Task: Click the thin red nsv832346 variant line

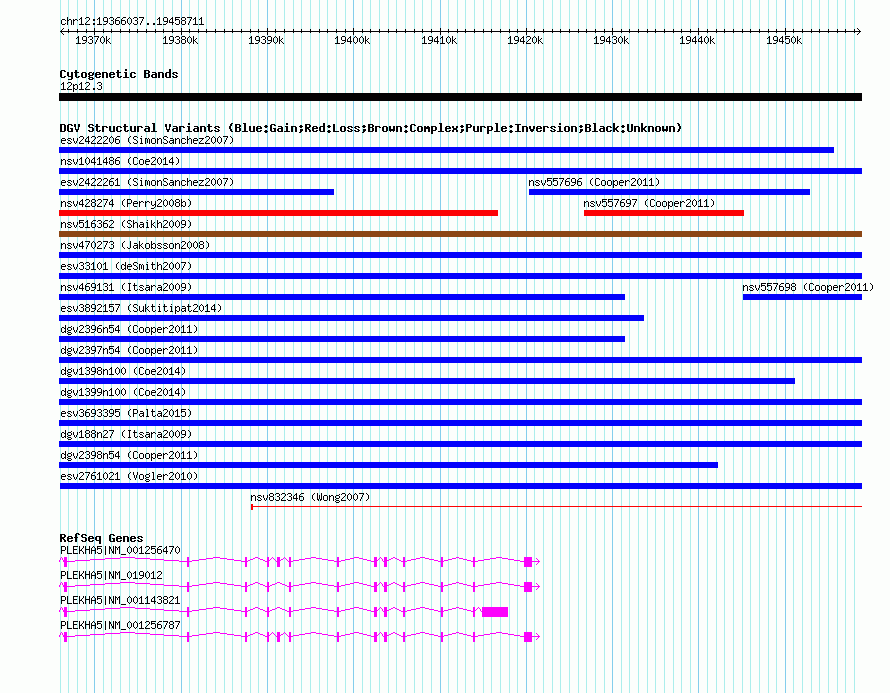Action: pyautogui.click(x=556, y=506)
